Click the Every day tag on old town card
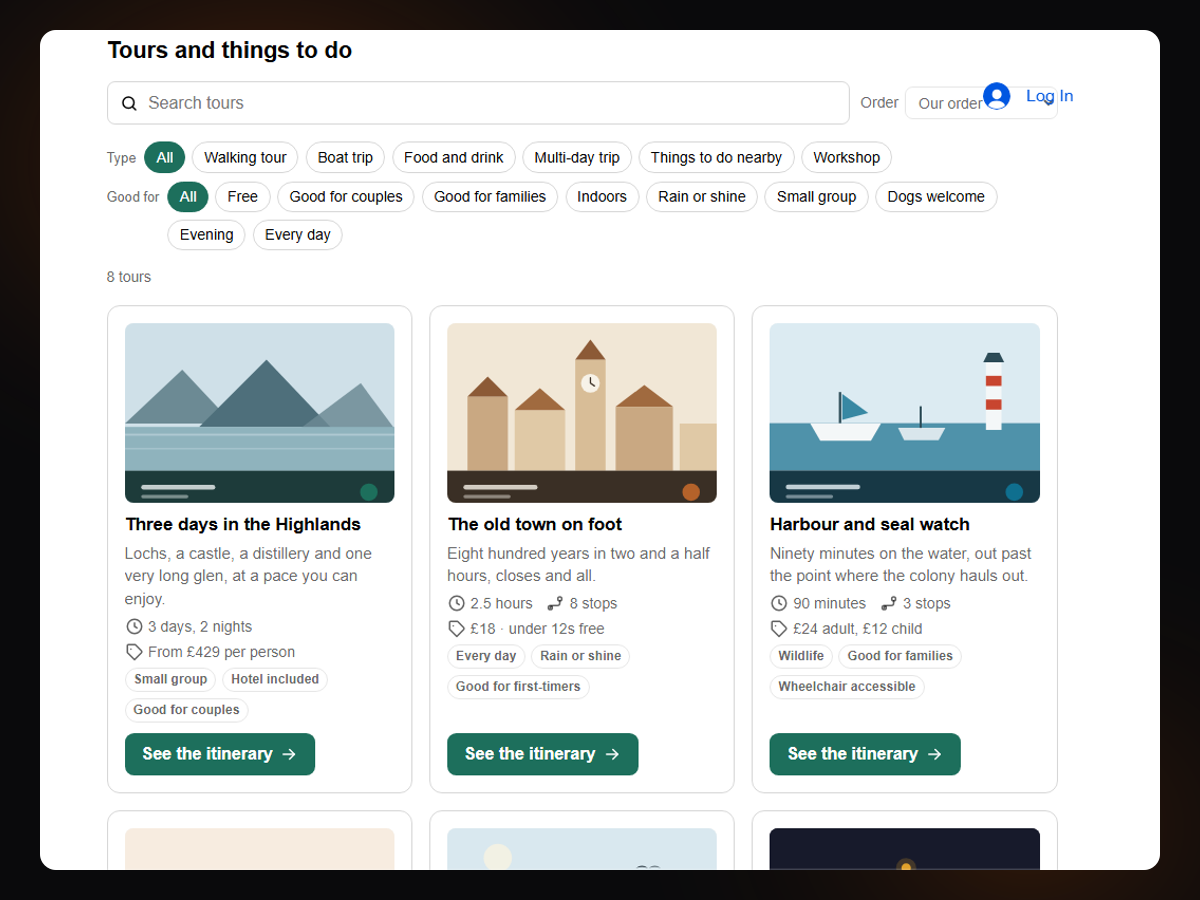The width and height of the screenshot is (1200, 900). pyautogui.click(x=486, y=657)
